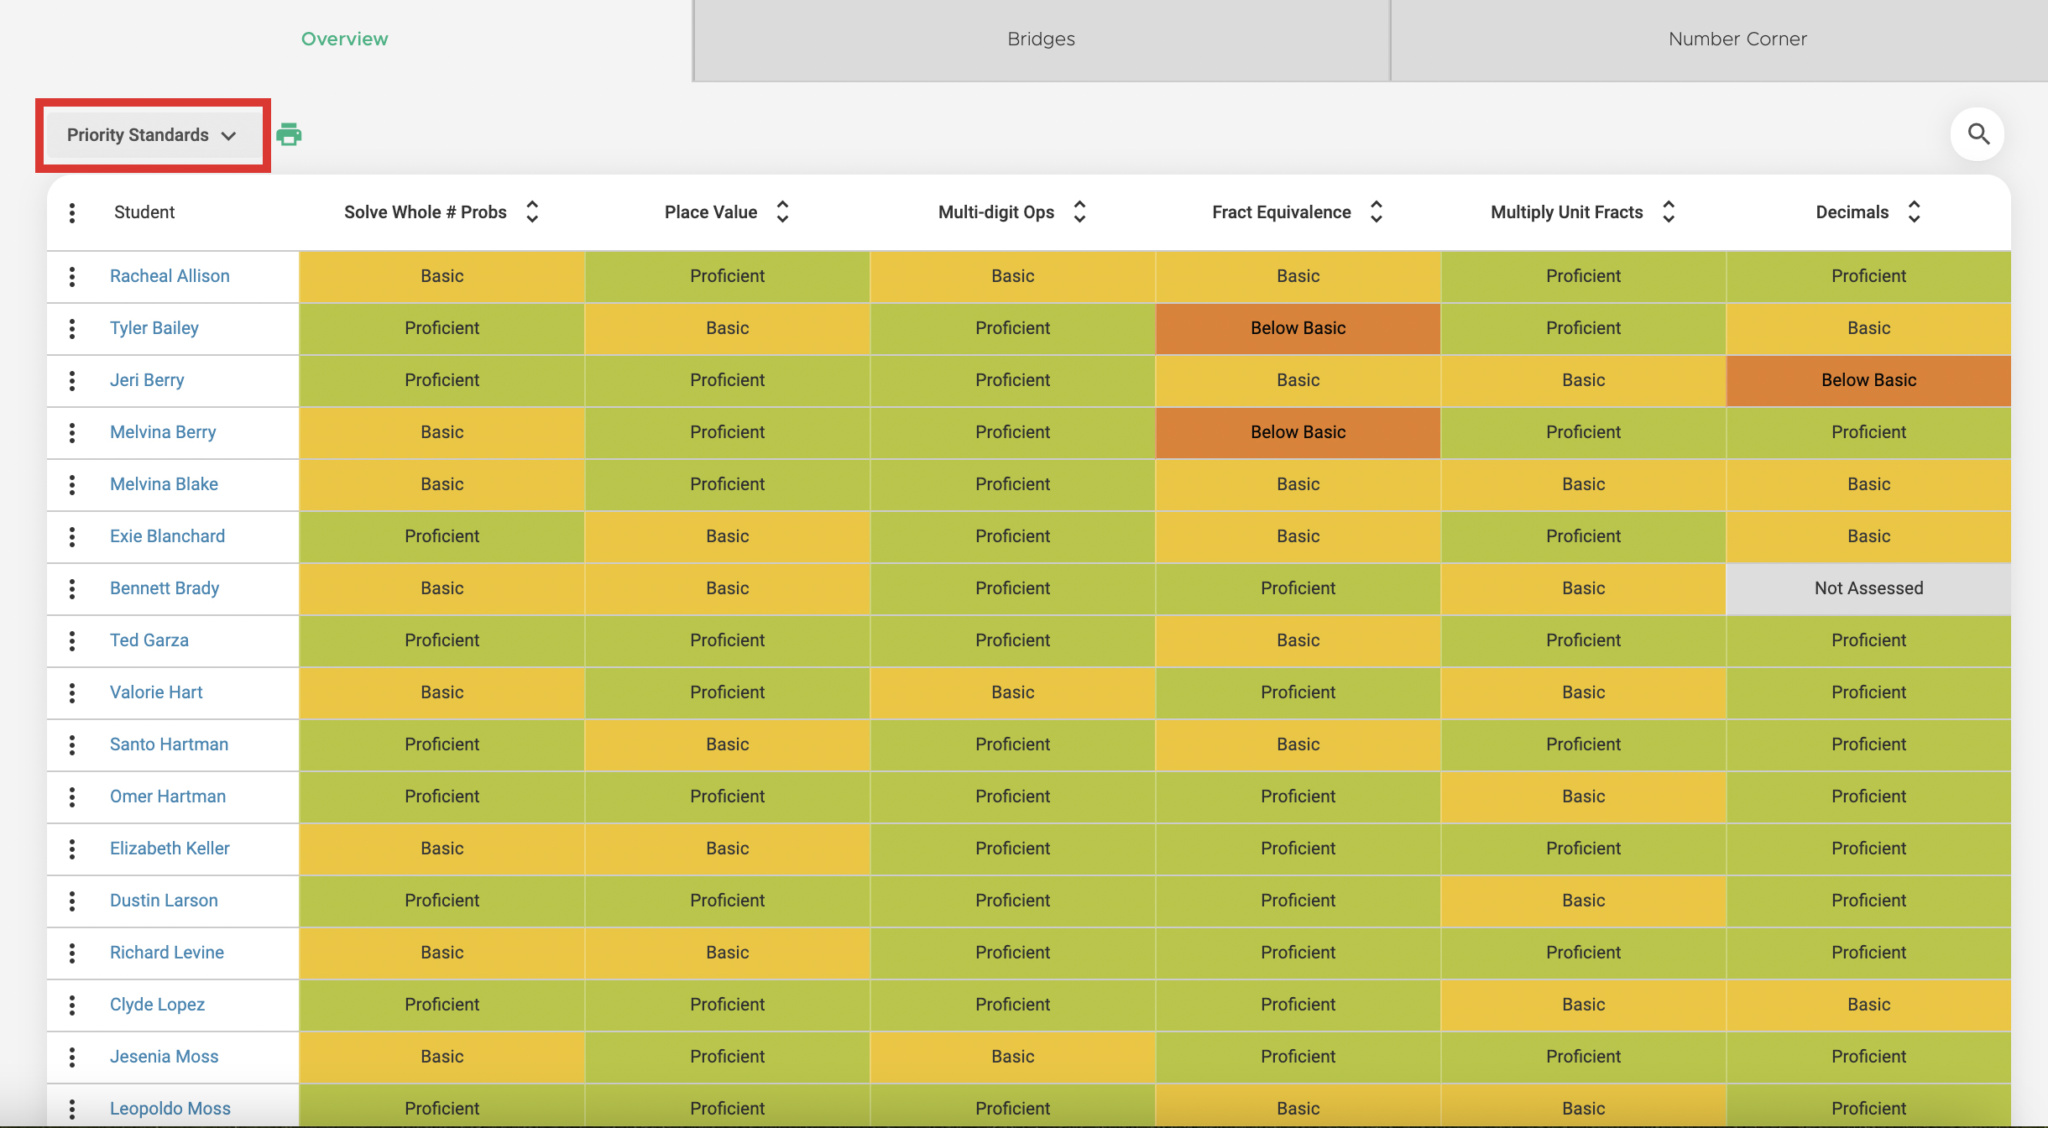Switch to the Bridges tab

(x=1041, y=39)
